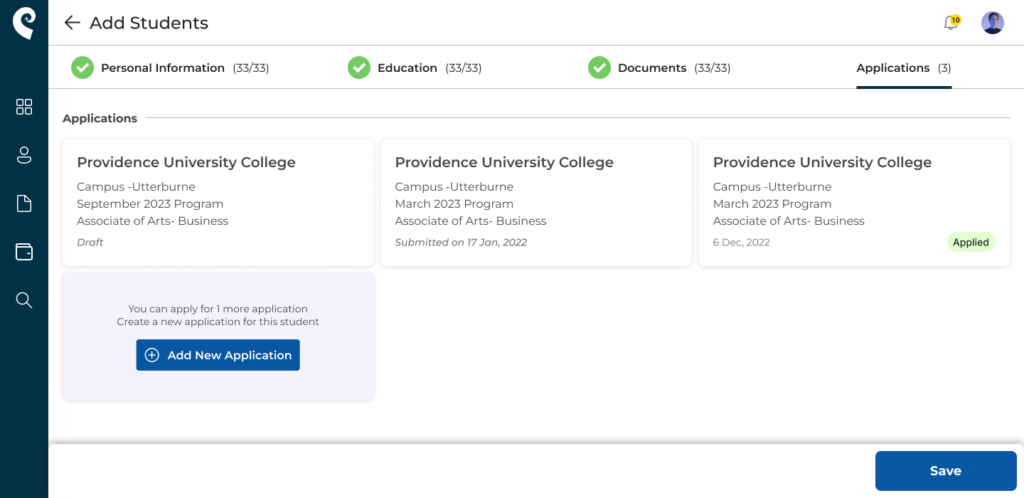1024x498 pixels.
Task: Open the Draft September 2023 application card
Action: pos(217,202)
